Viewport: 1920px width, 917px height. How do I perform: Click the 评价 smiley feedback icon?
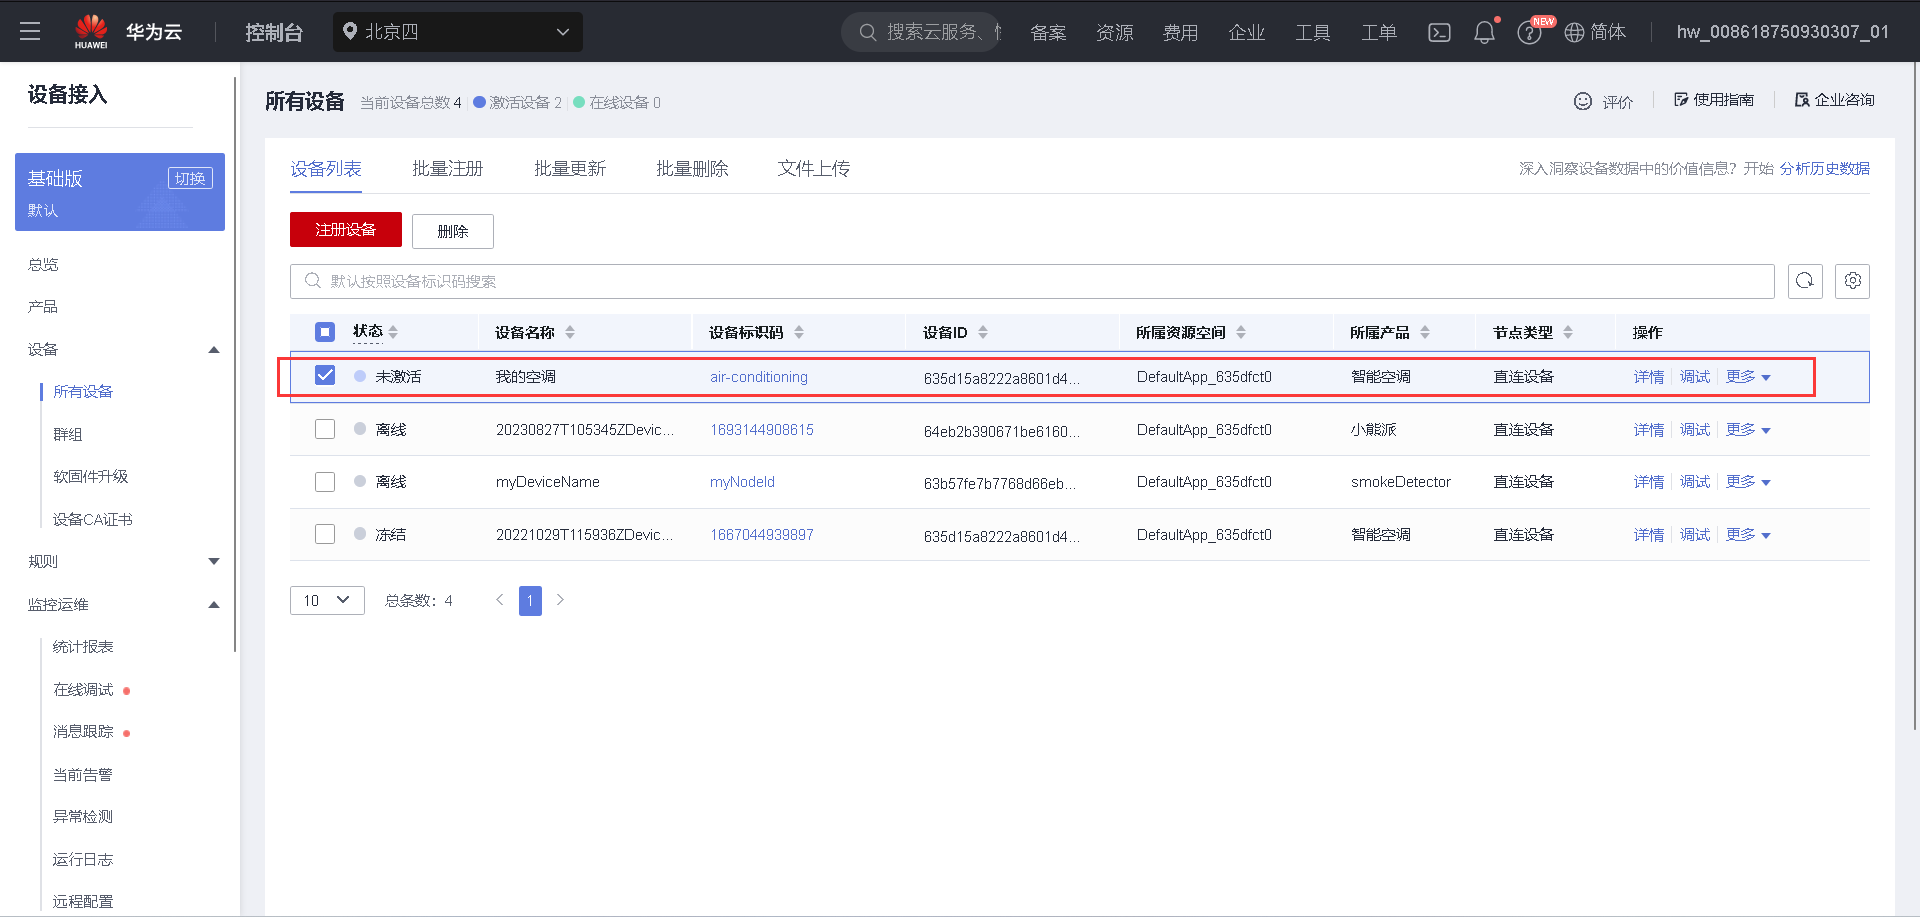click(1583, 101)
